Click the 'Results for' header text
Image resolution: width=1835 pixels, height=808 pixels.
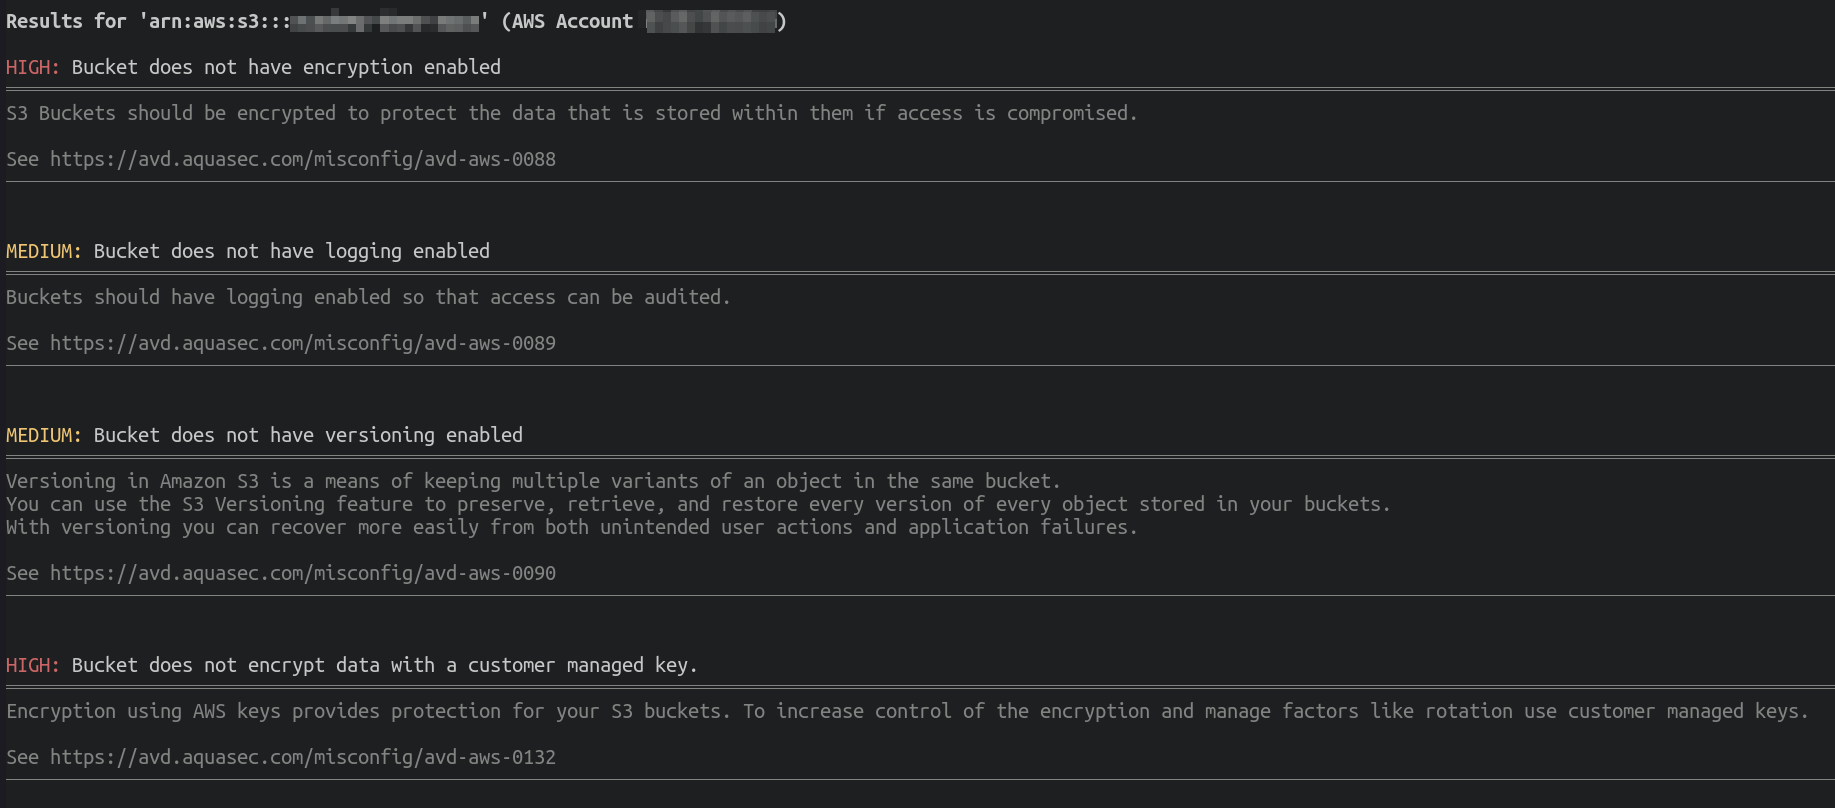(66, 21)
